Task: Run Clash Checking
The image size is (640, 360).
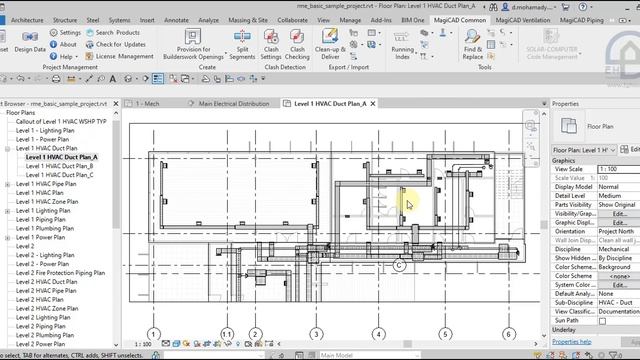Action: tap(297, 44)
